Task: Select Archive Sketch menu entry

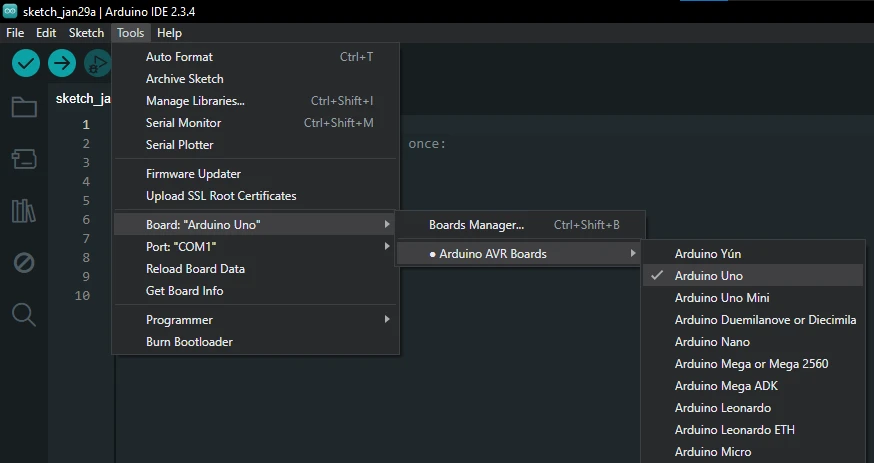Action: coord(256,79)
